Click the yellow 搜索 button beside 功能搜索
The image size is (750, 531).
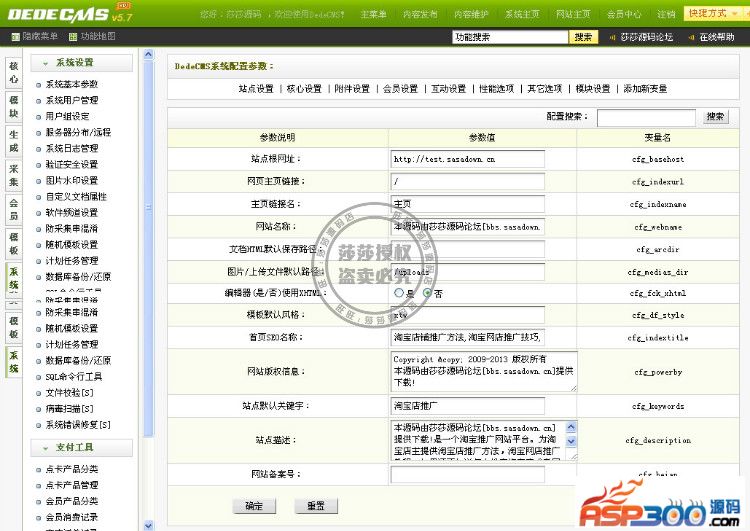pos(583,37)
